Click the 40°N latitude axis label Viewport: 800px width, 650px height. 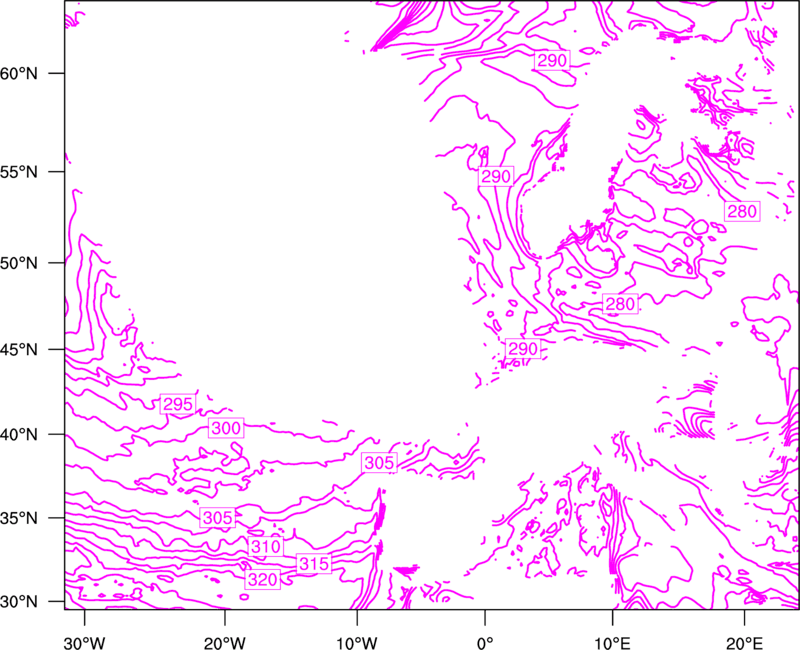[19, 435]
